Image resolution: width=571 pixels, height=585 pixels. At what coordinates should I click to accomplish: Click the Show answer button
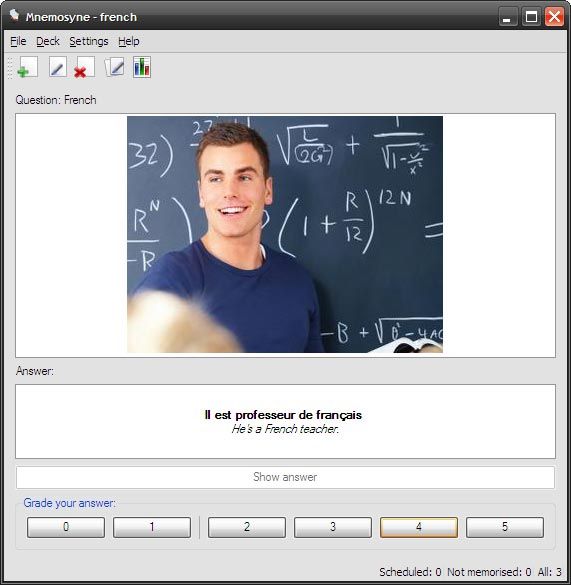(x=285, y=477)
